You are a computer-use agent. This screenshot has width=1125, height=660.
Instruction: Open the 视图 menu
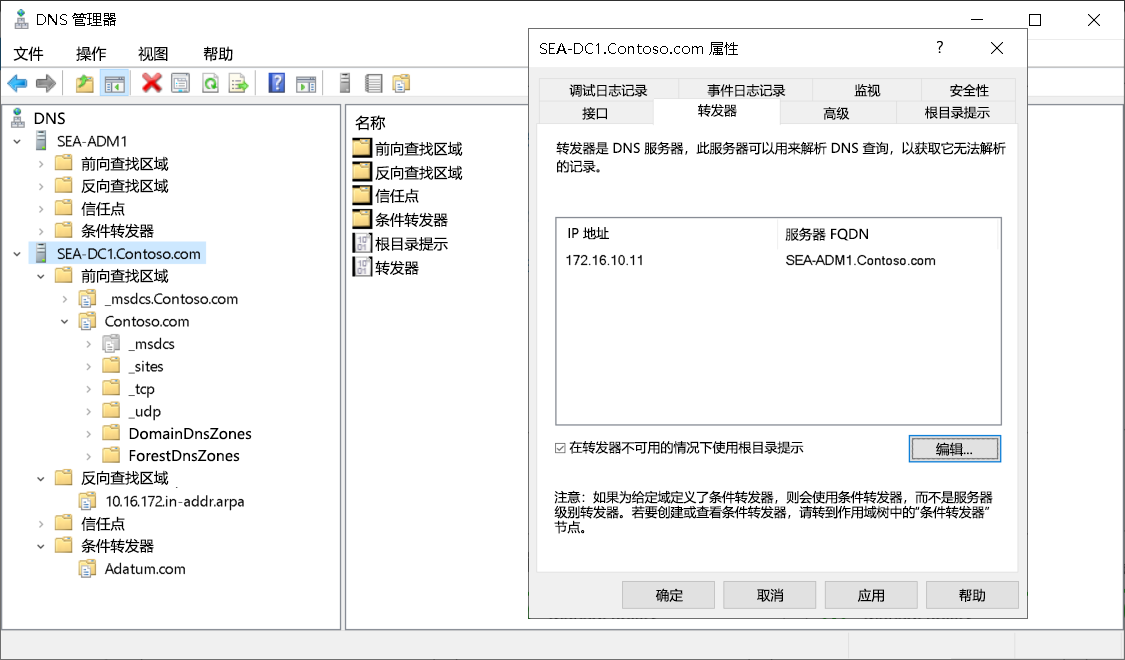coord(152,53)
